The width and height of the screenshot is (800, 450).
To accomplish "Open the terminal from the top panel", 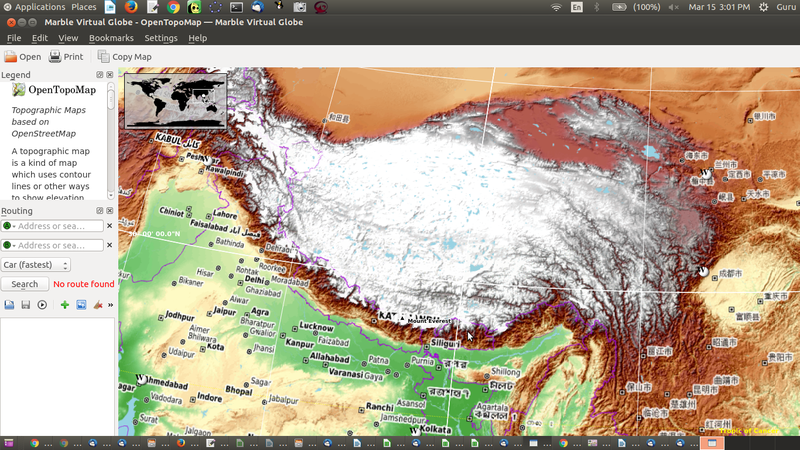I will 236,7.
